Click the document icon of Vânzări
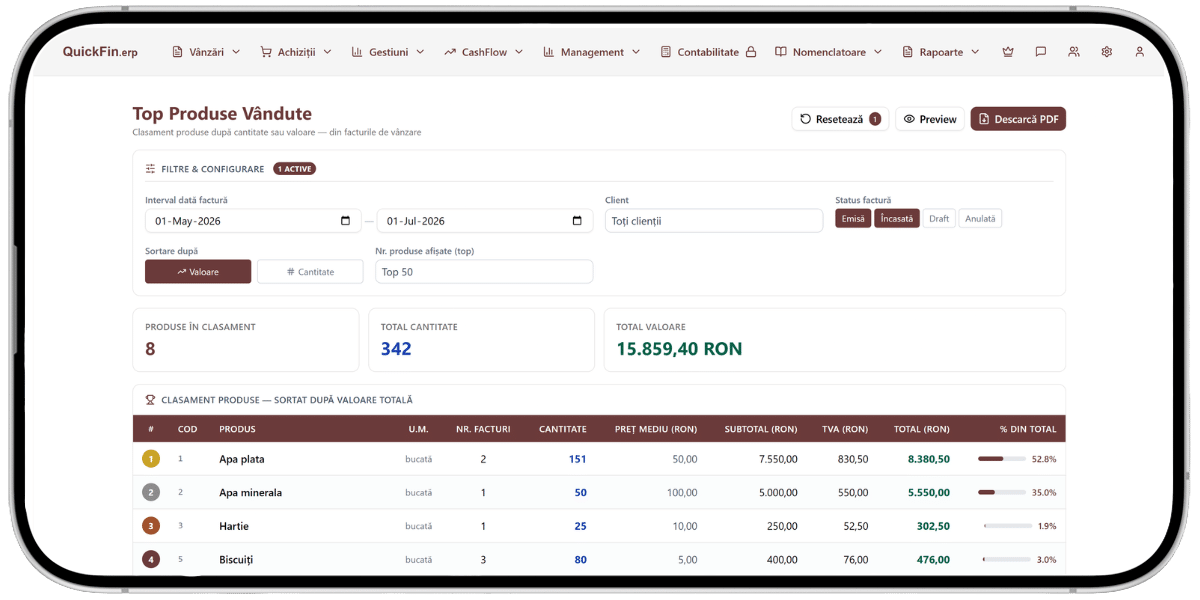The image size is (1200, 600). (x=177, y=52)
